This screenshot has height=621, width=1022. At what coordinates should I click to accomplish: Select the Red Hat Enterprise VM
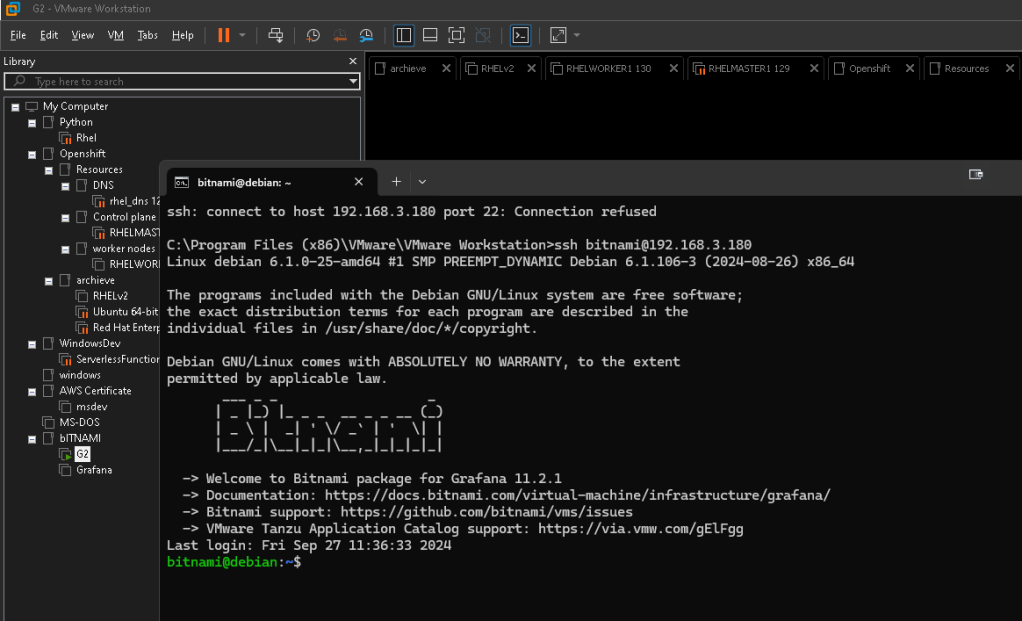pyautogui.click(x=125, y=327)
